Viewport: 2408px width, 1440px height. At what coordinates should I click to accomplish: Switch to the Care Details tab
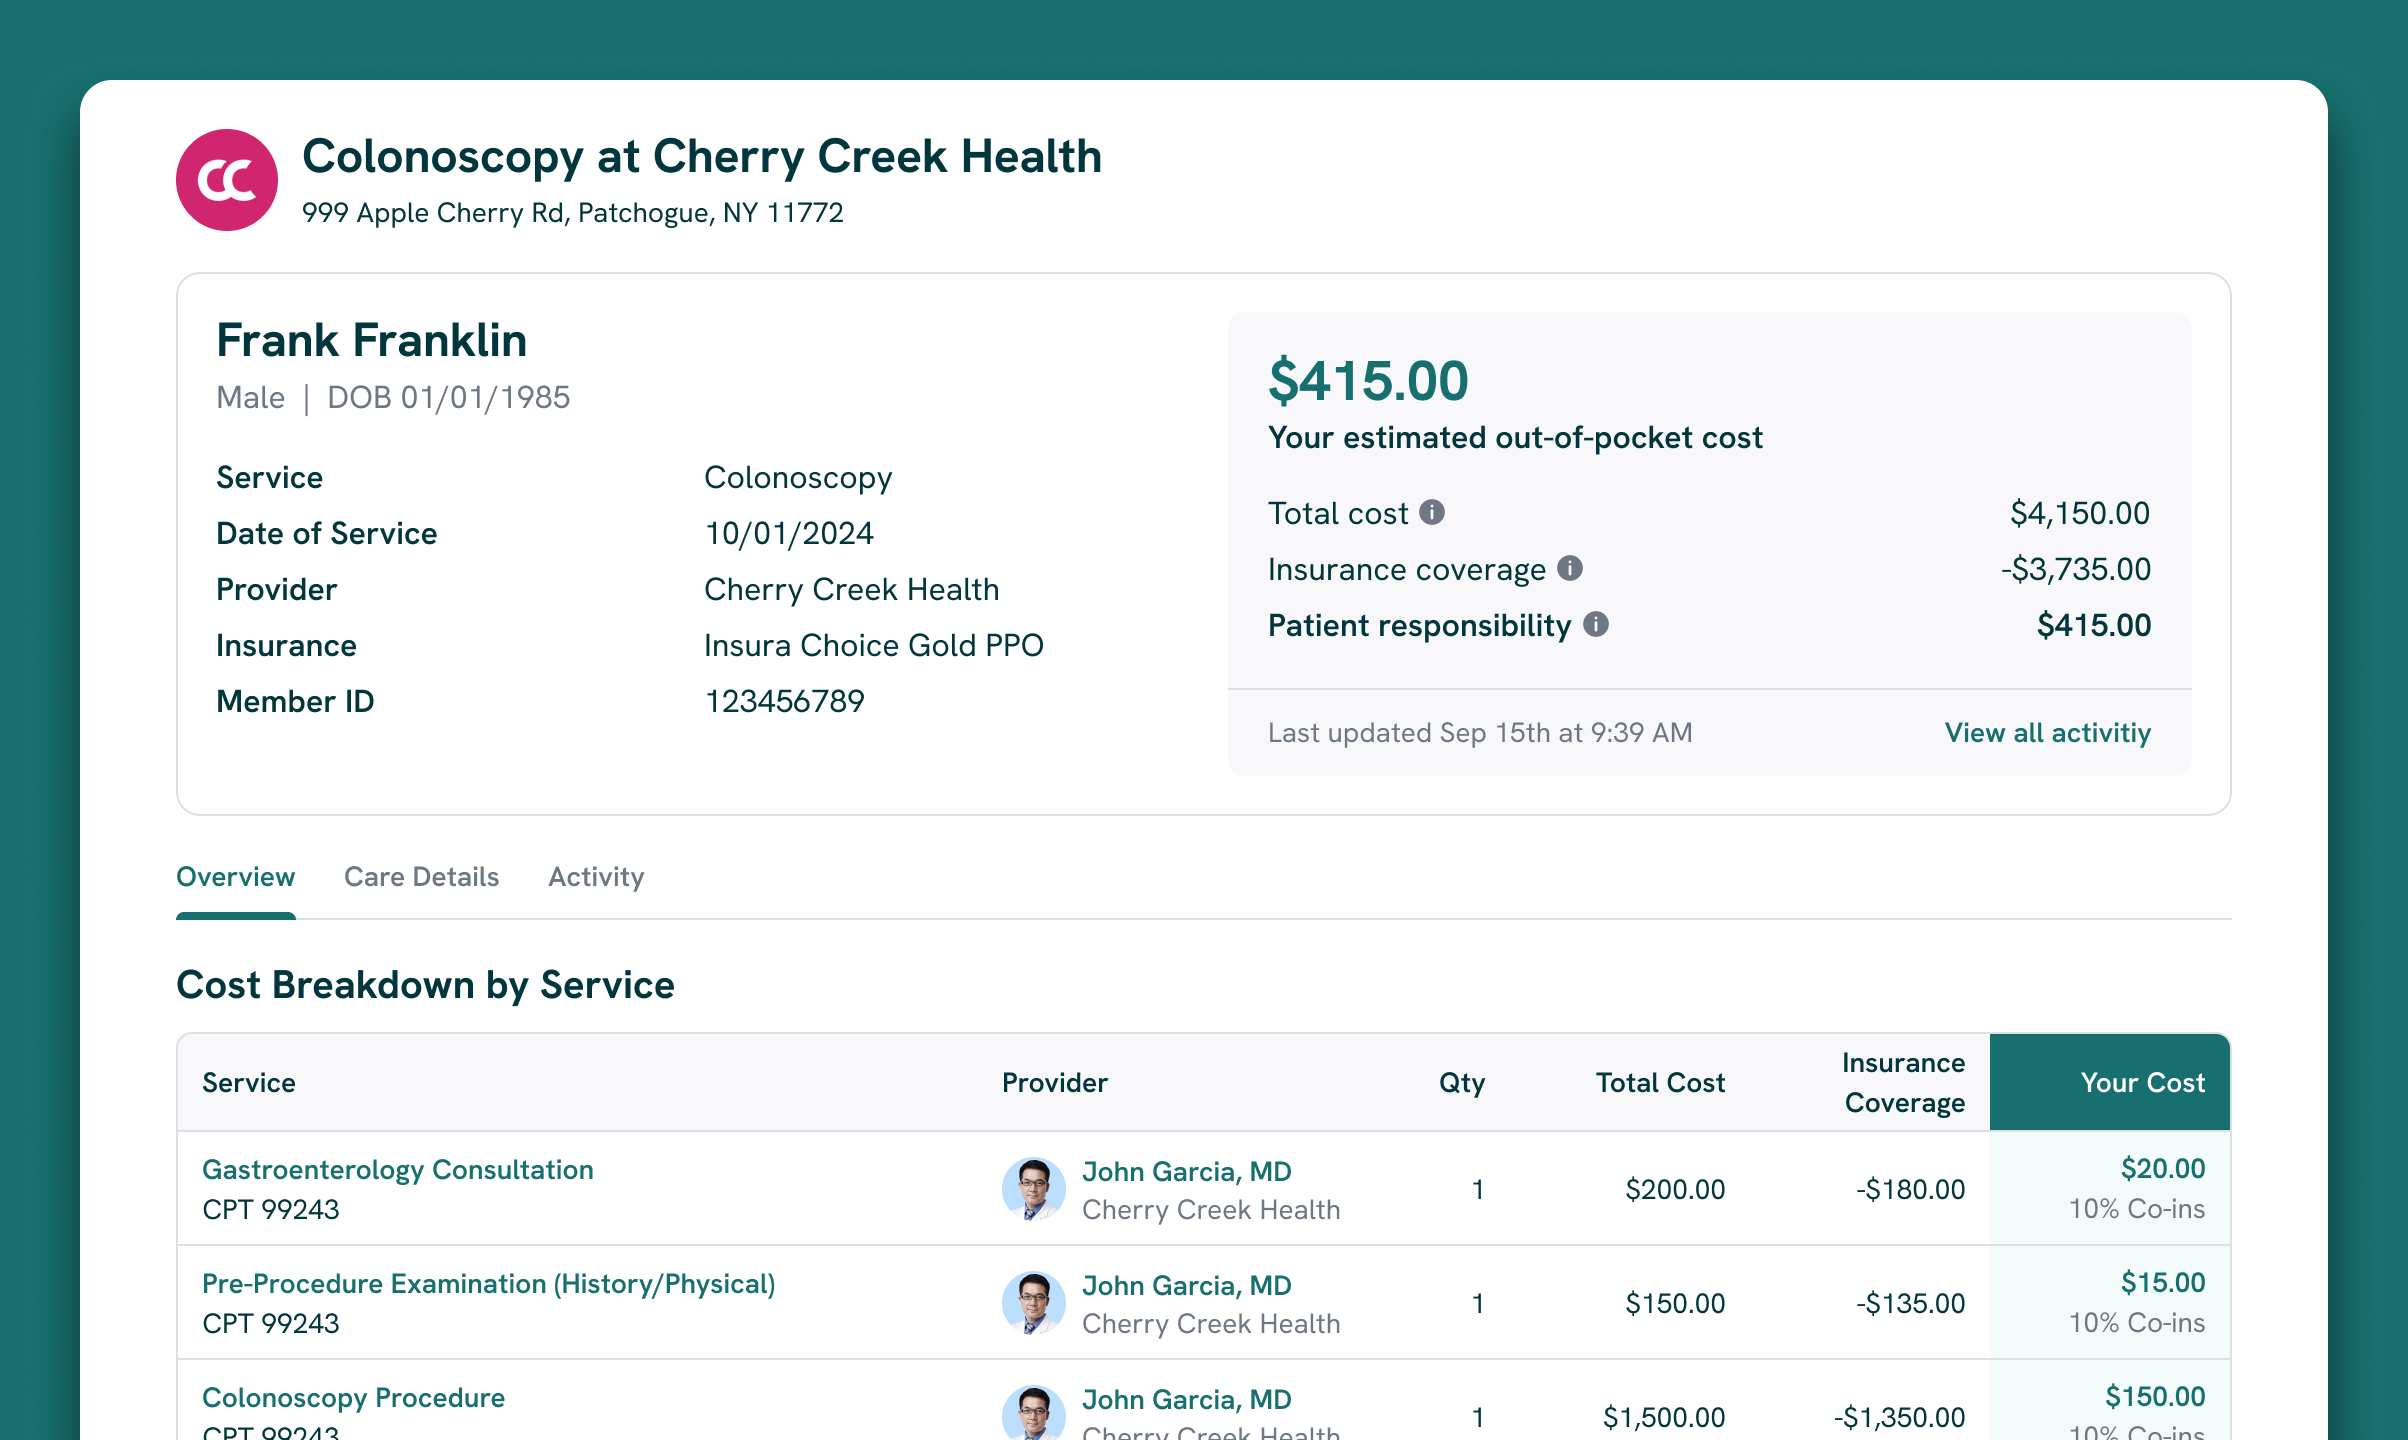(x=421, y=877)
